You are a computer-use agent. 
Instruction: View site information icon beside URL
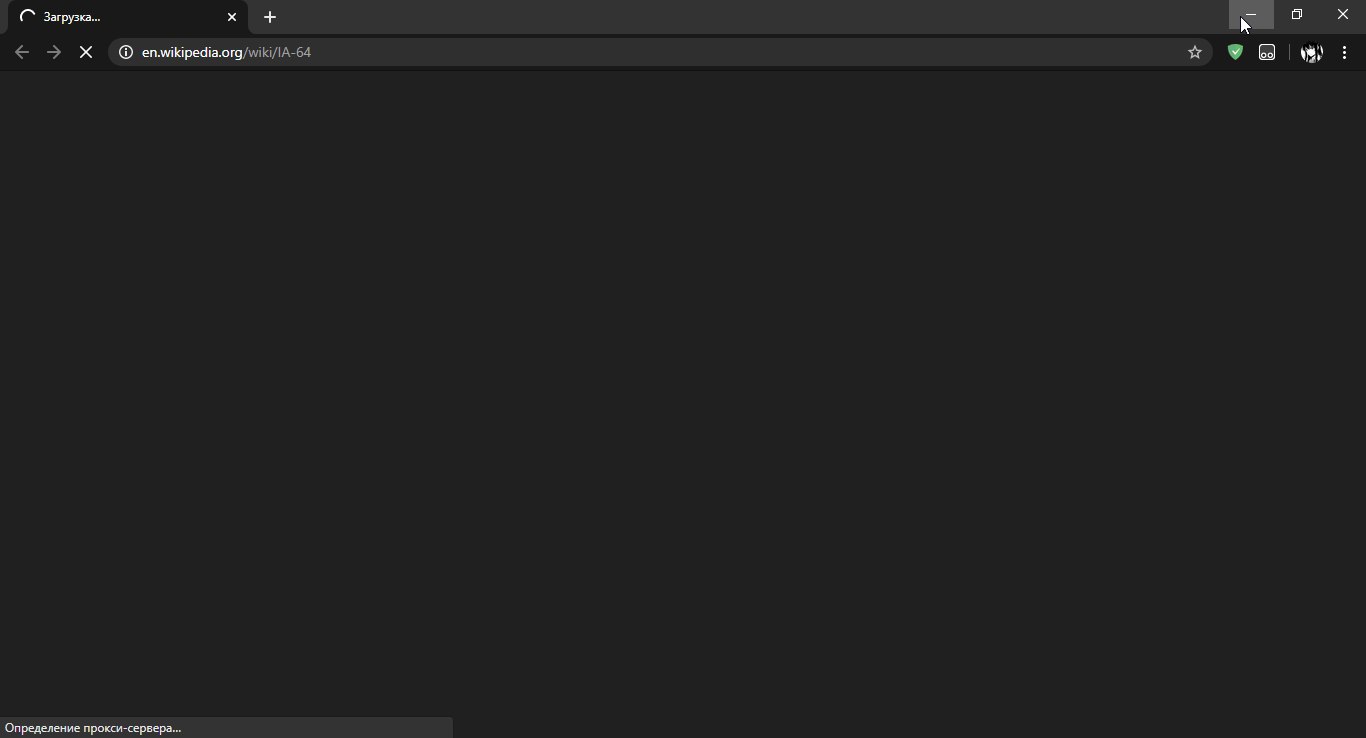point(125,52)
